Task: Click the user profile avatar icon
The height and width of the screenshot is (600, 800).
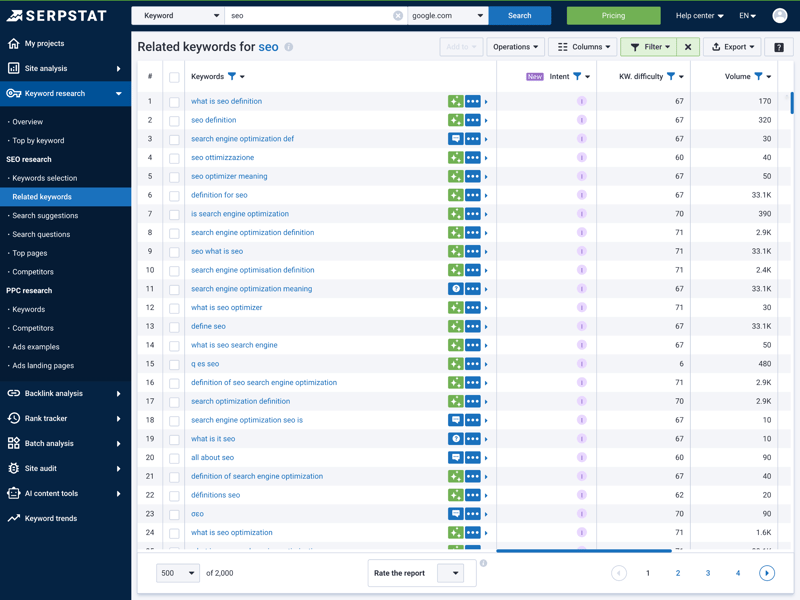Action: (x=780, y=16)
